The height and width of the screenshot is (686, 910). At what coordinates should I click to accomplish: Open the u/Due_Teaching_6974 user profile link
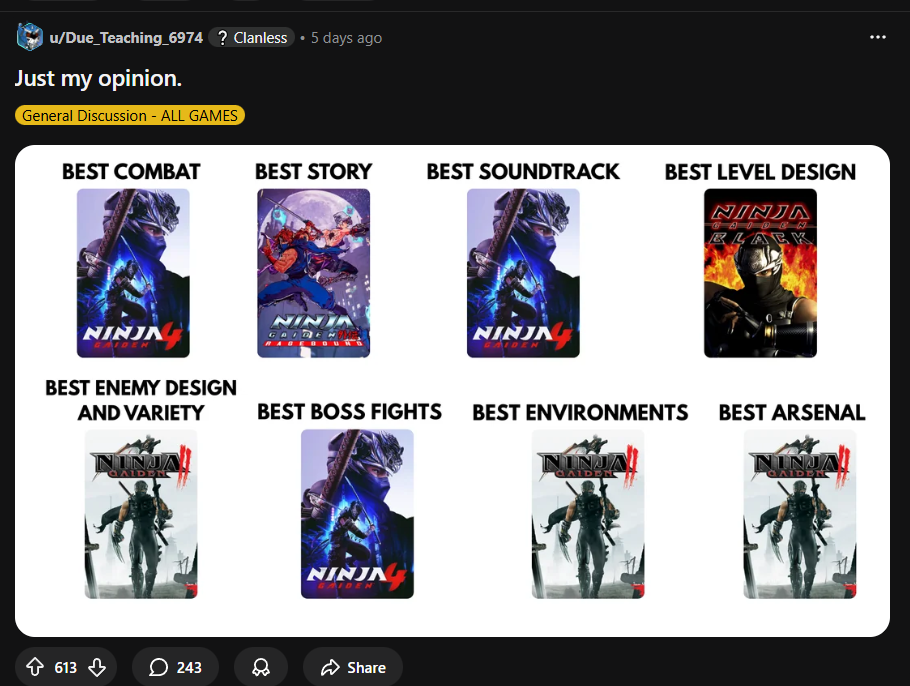click(126, 38)
